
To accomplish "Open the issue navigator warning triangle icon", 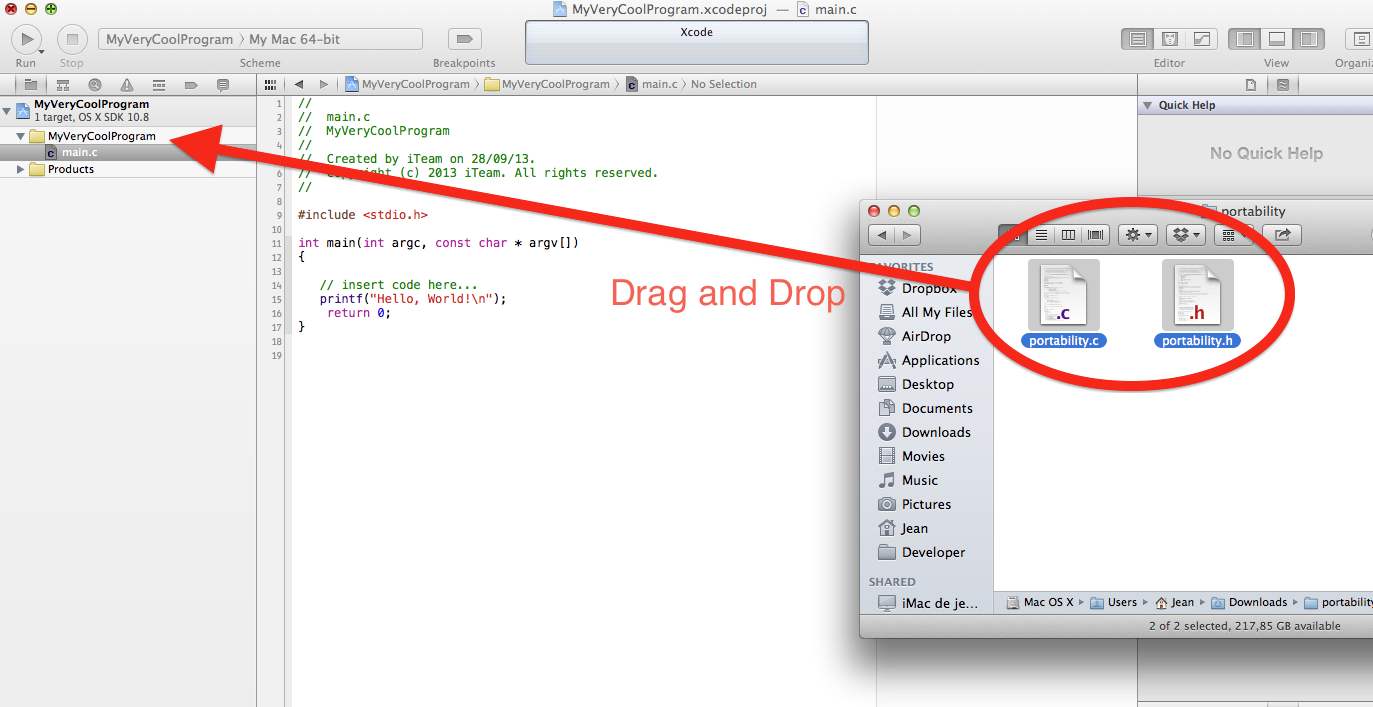I will 127,85.
